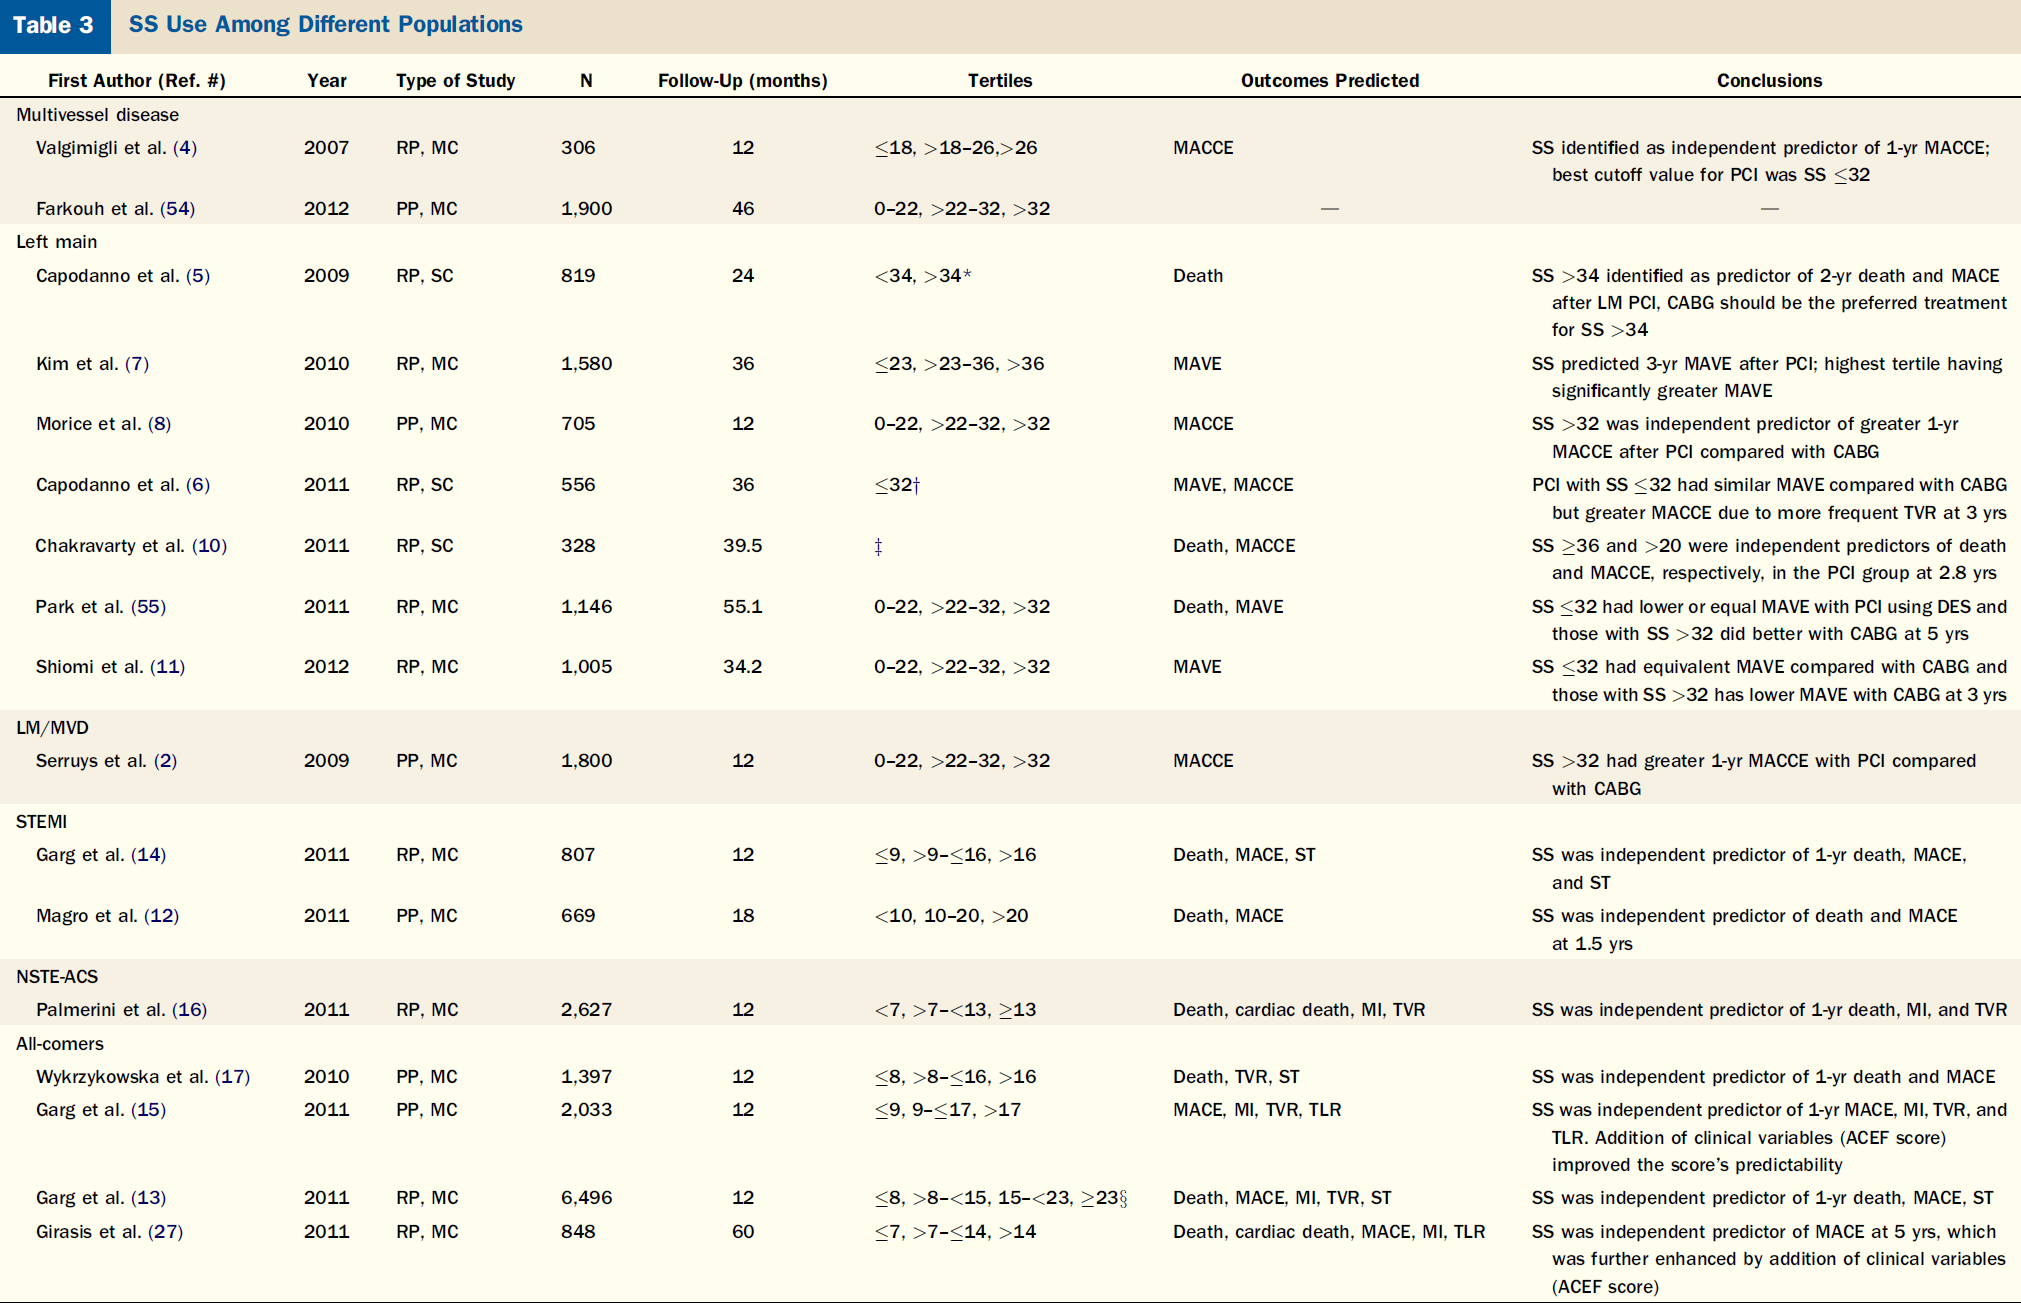
Task: Click follow-up value 55.1 in Park row
Action: (x=743, y=607)
